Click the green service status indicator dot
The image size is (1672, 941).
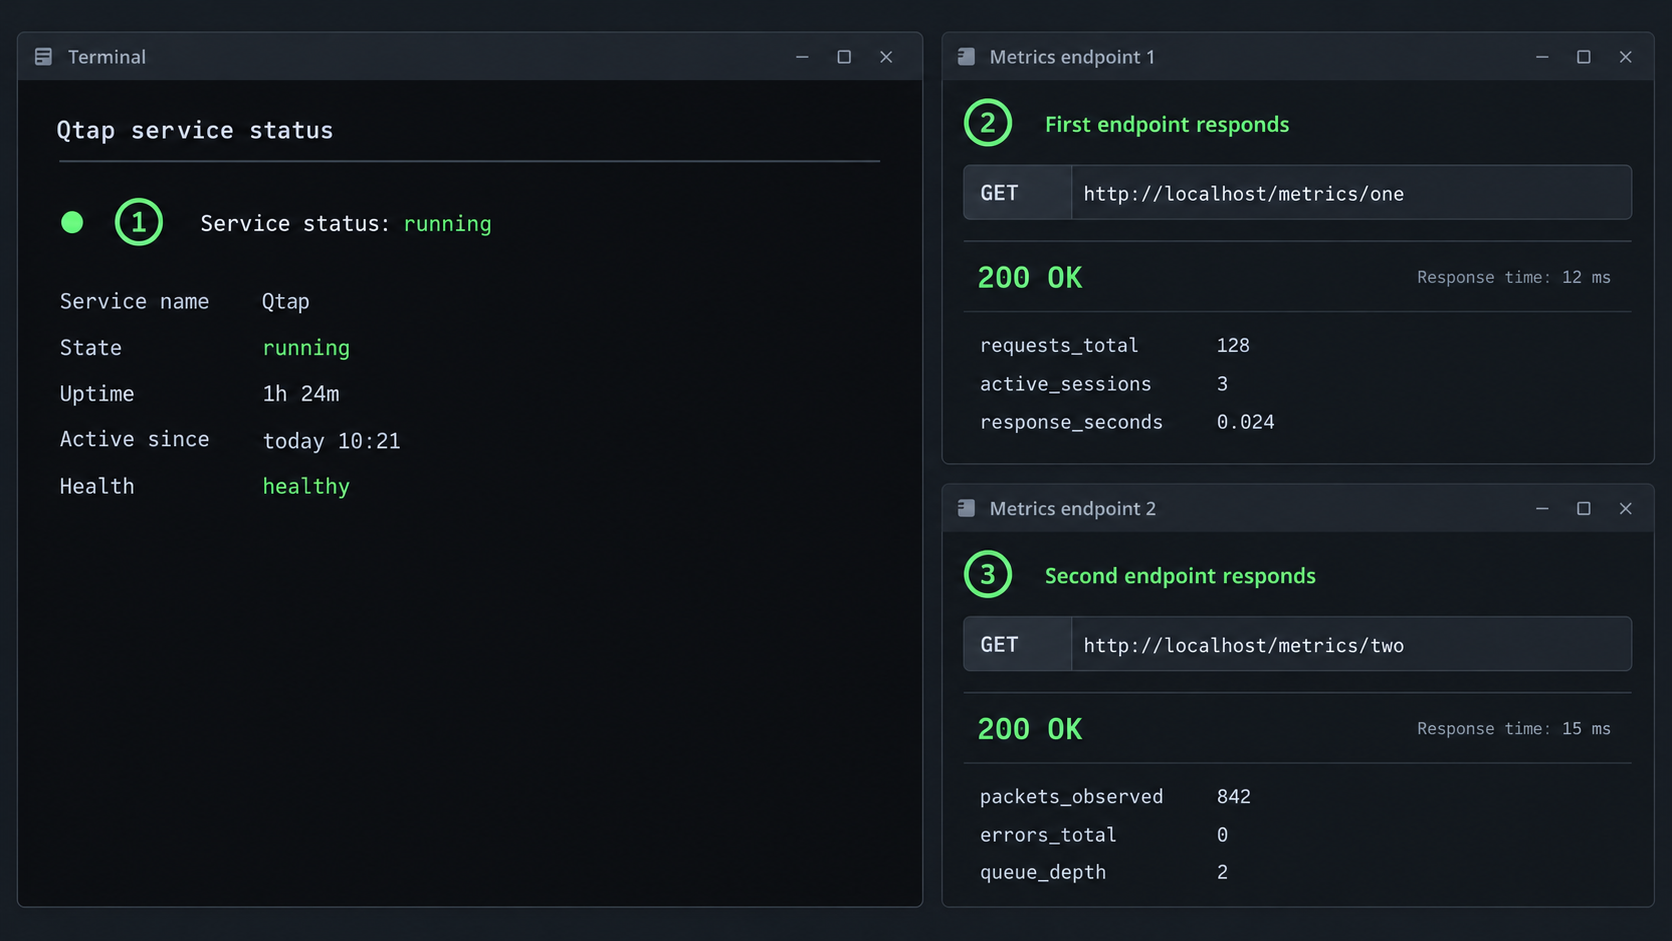pos(72,222)
